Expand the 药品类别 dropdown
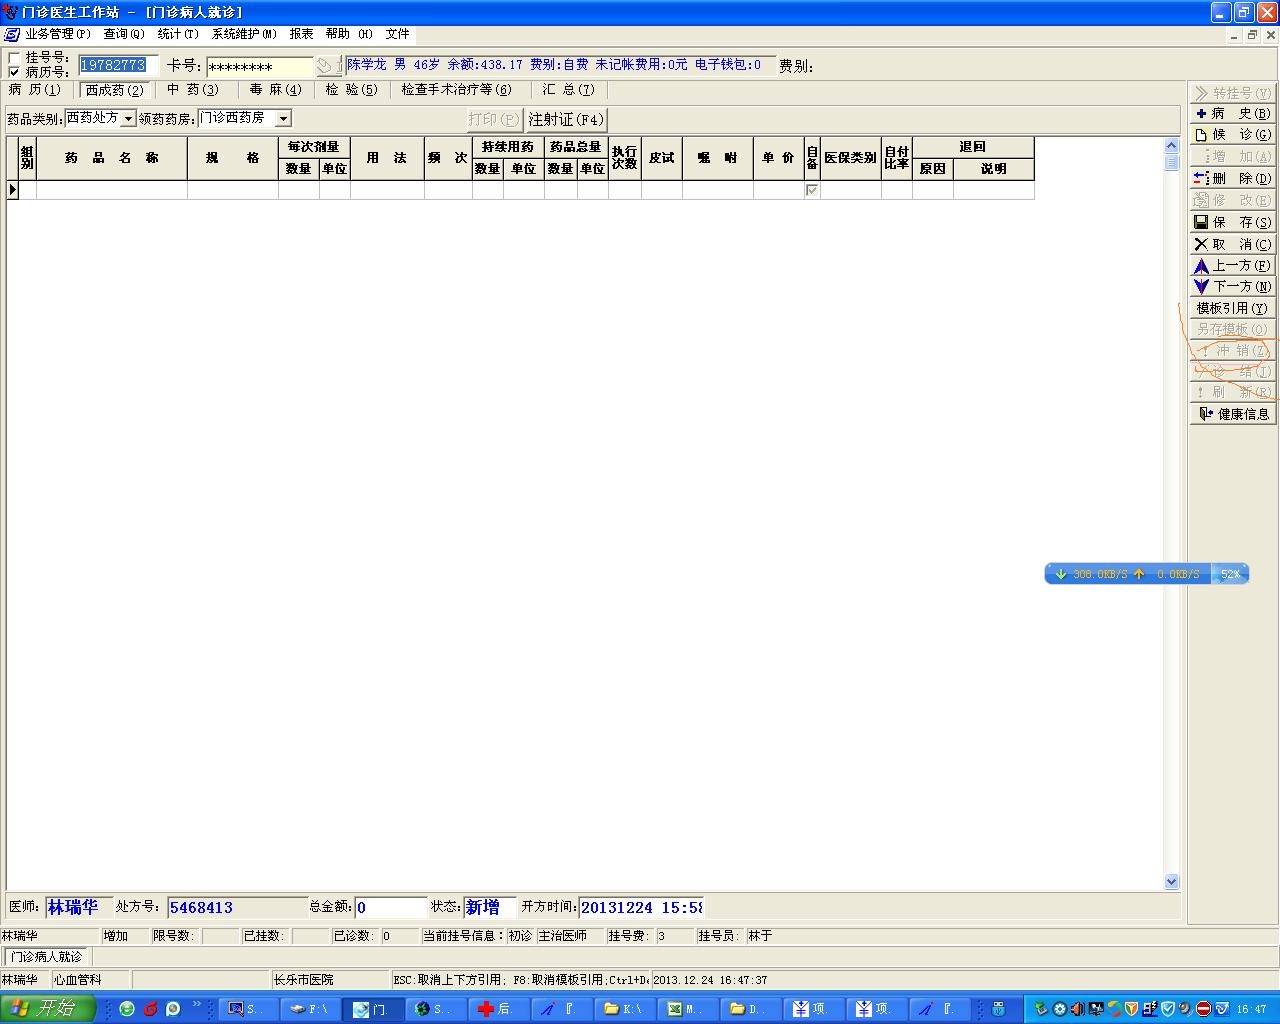1280x1024 pixels. pos(128,119)
